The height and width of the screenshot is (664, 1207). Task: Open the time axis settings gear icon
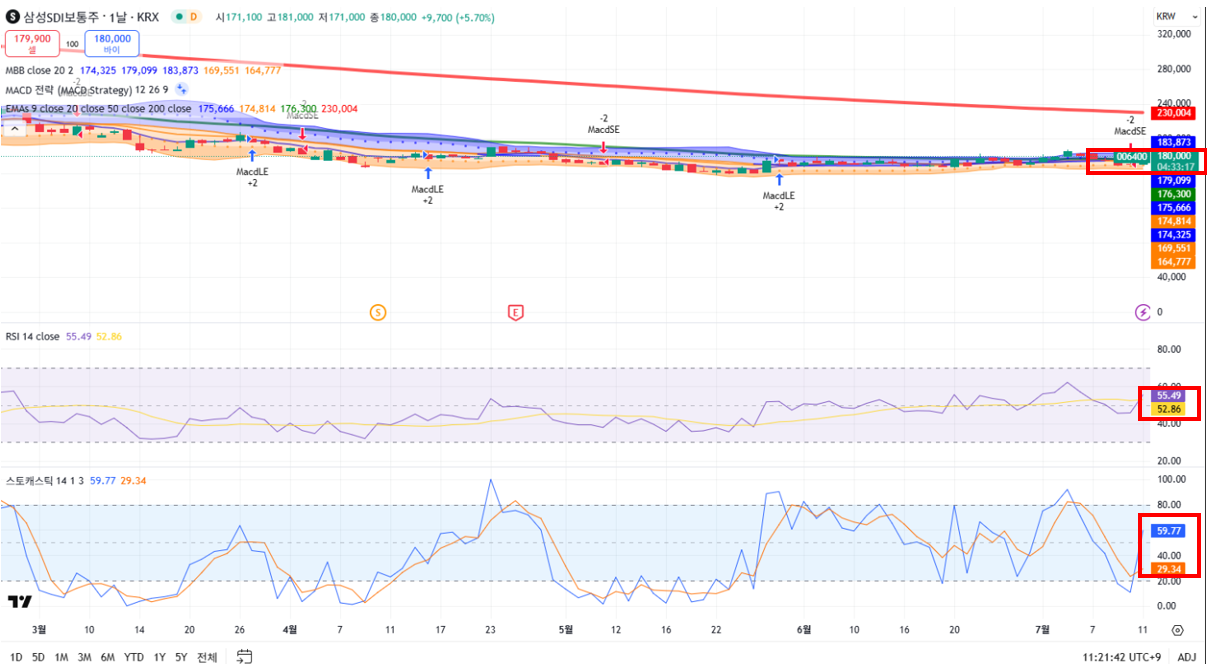1178,630
